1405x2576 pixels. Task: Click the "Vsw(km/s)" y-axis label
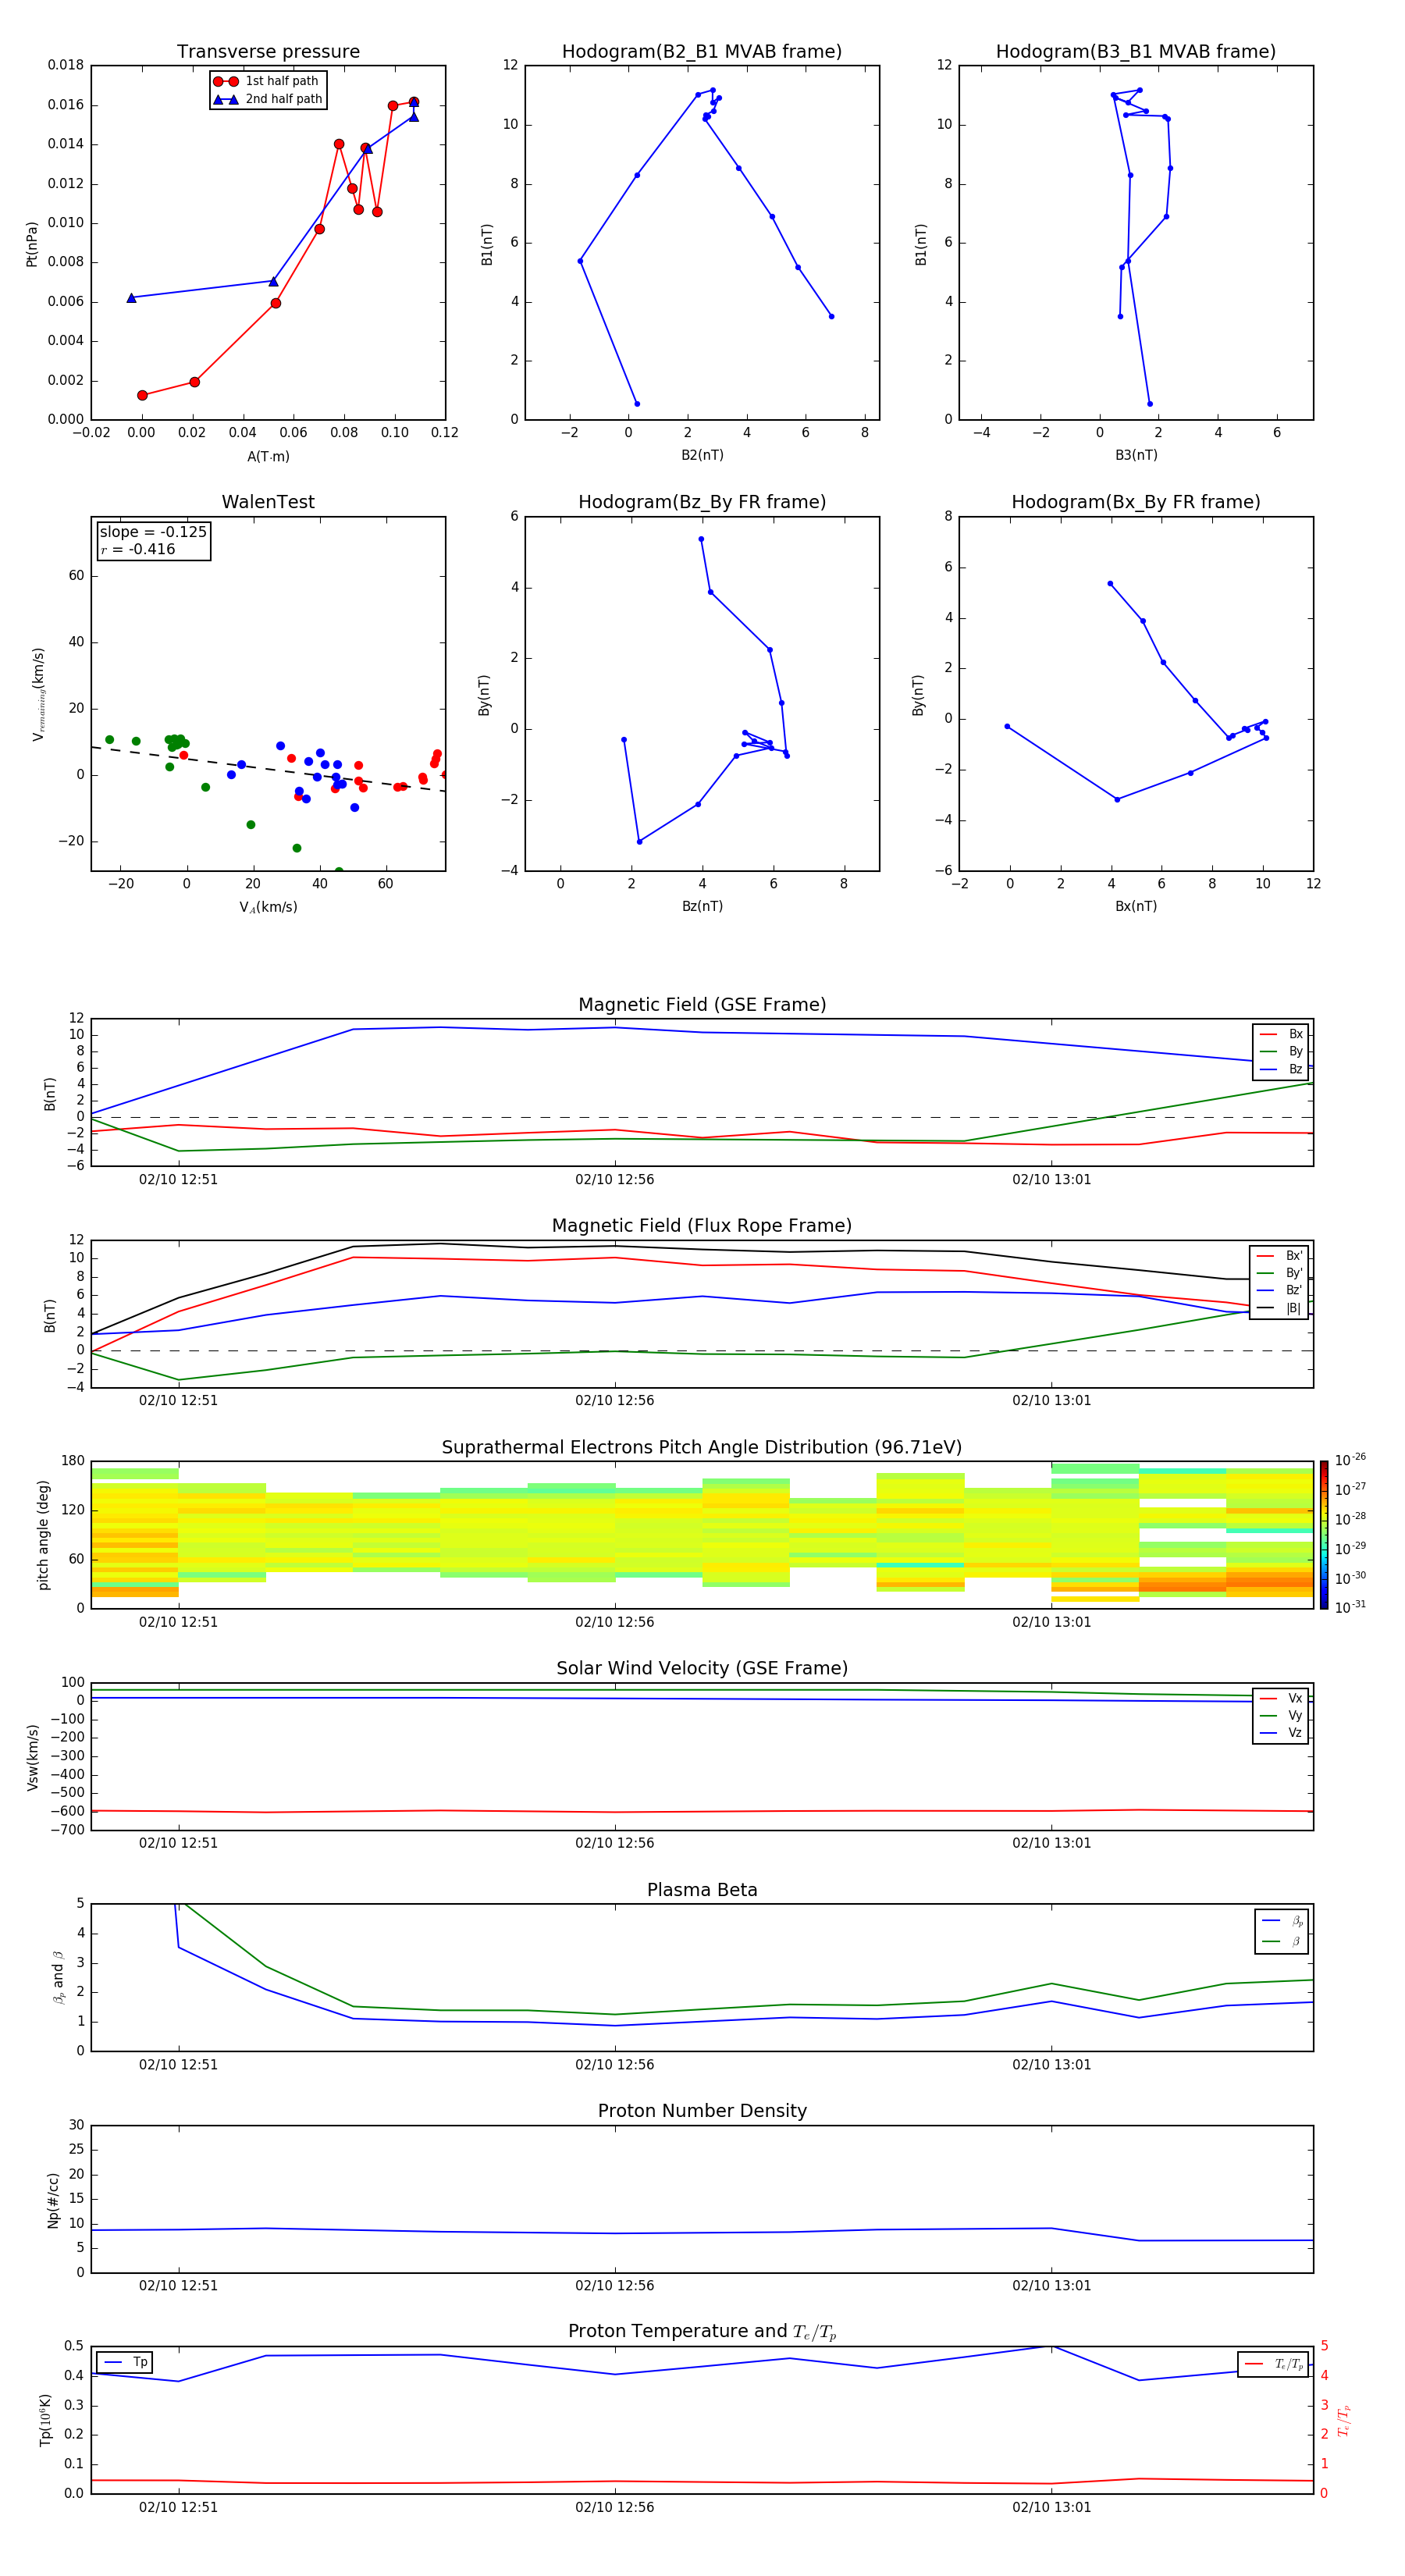[x=32, y=1757]
